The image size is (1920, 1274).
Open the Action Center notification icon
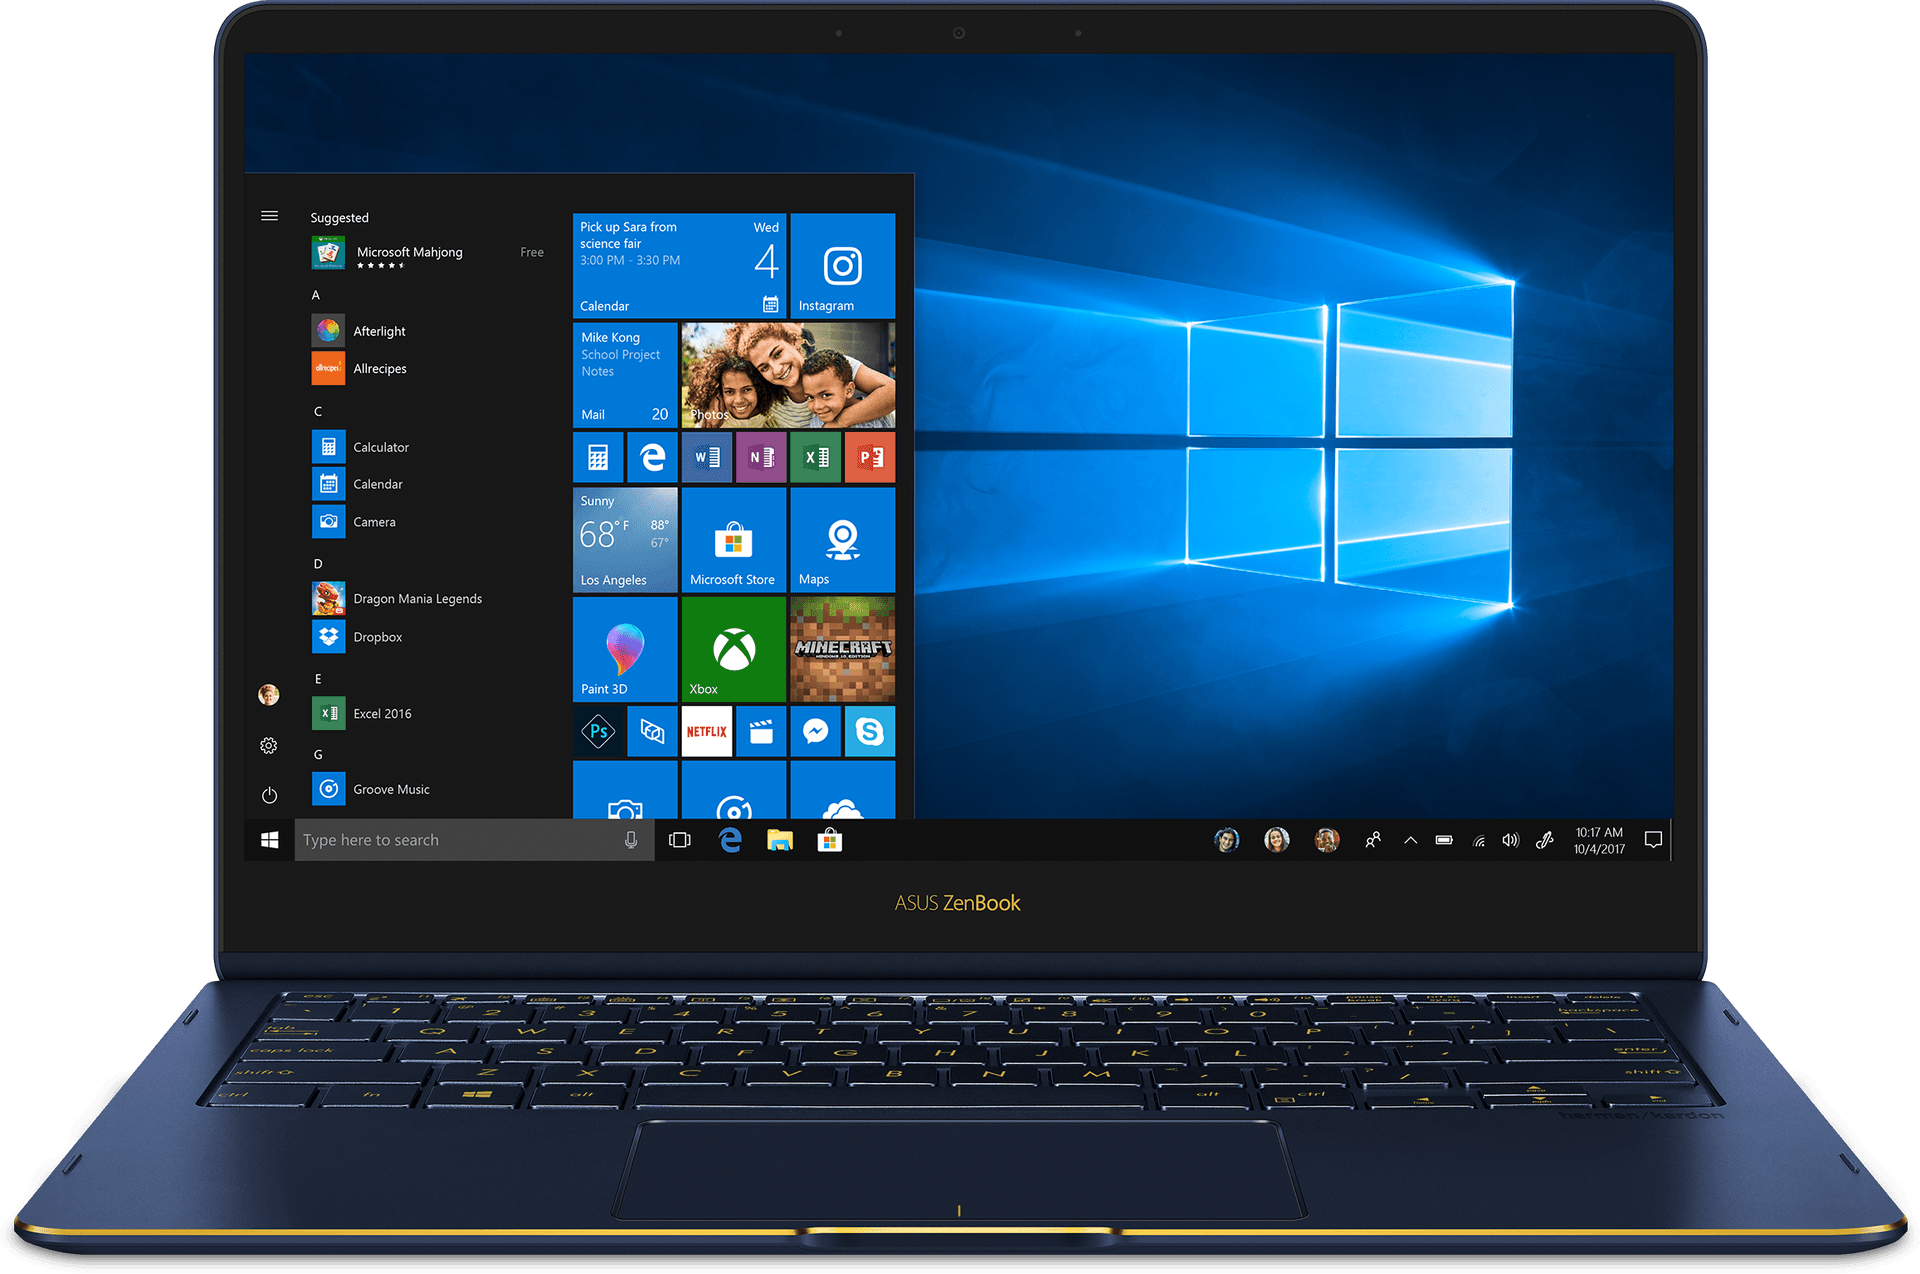(x=1653, y=840)
